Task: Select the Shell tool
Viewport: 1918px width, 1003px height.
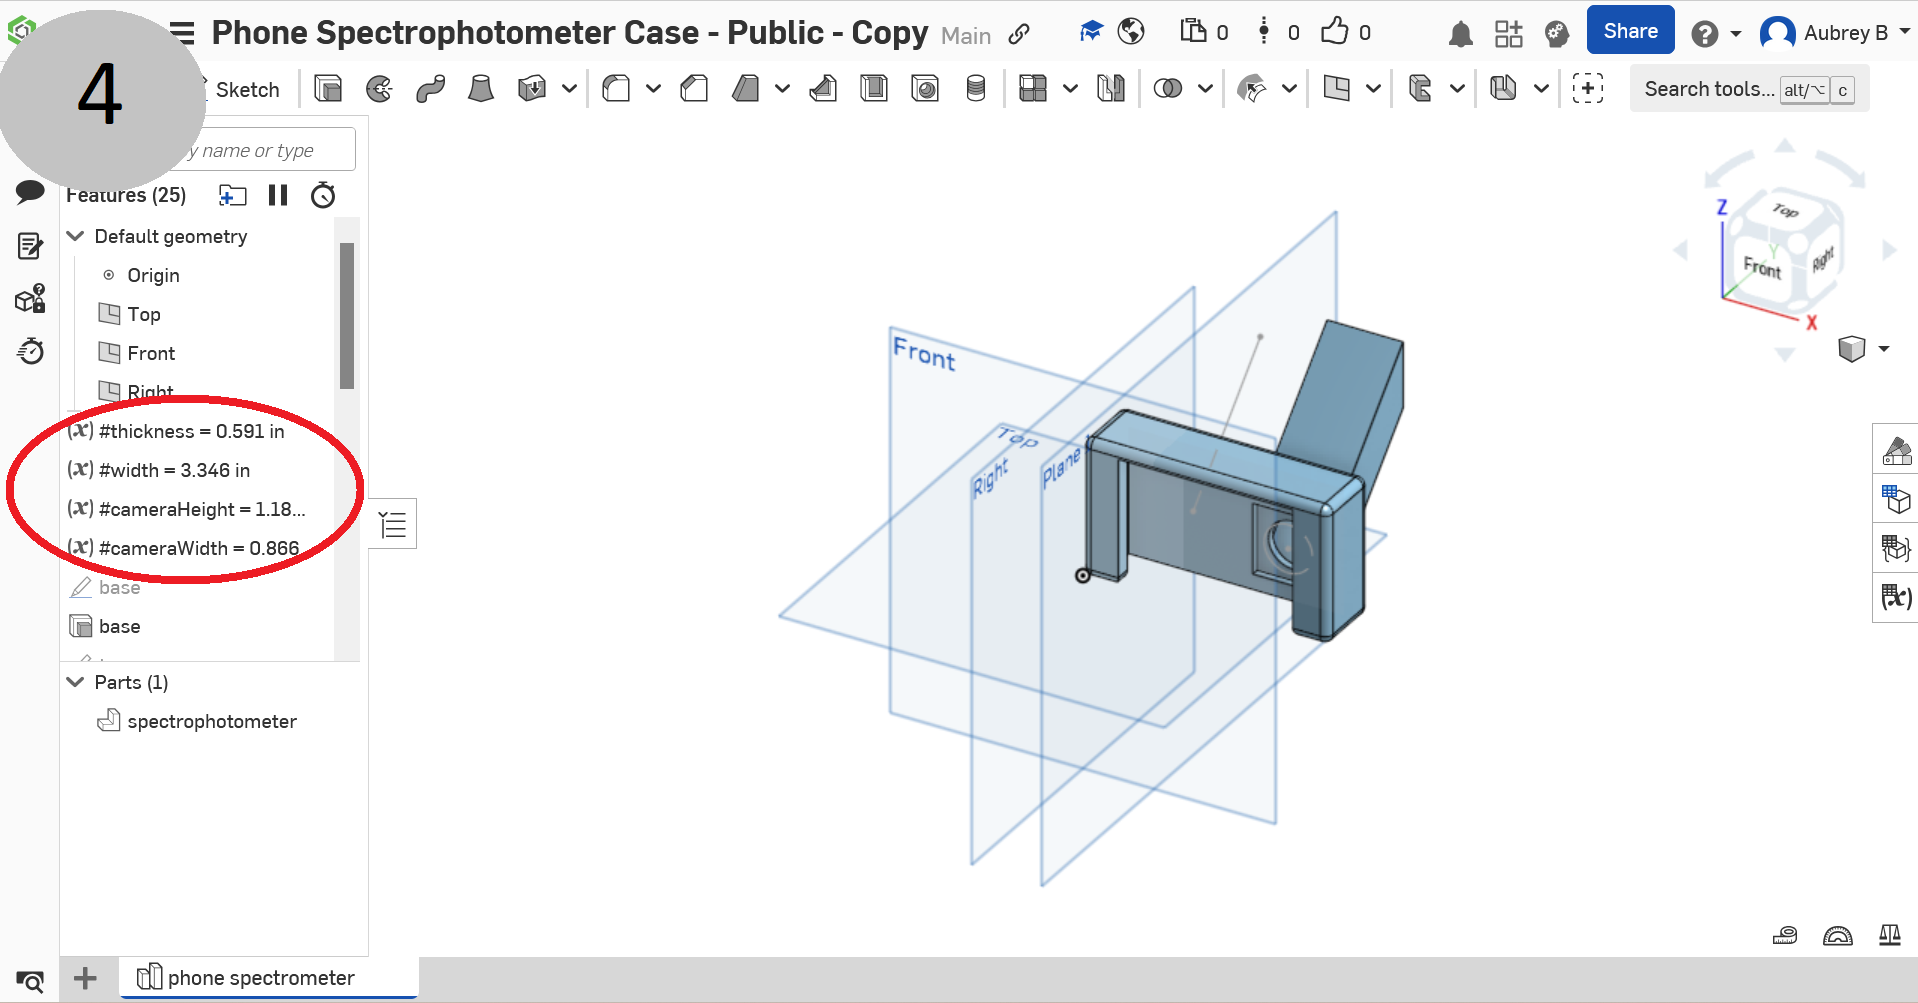Action: click(x=874, y=89)
